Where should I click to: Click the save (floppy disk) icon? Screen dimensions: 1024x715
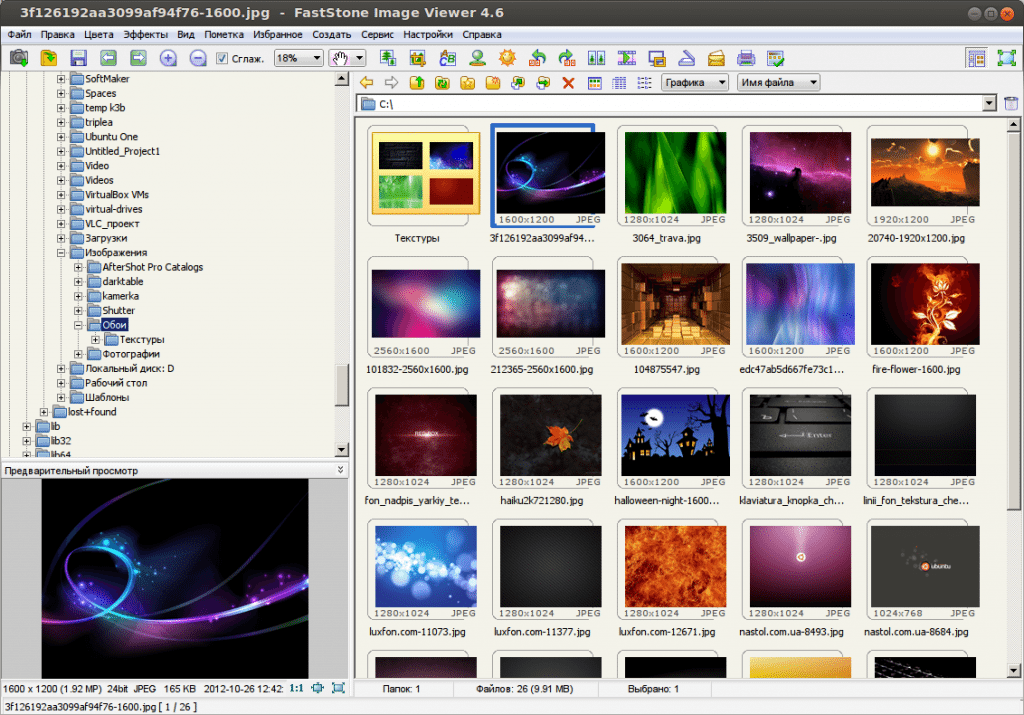(78, 58)
